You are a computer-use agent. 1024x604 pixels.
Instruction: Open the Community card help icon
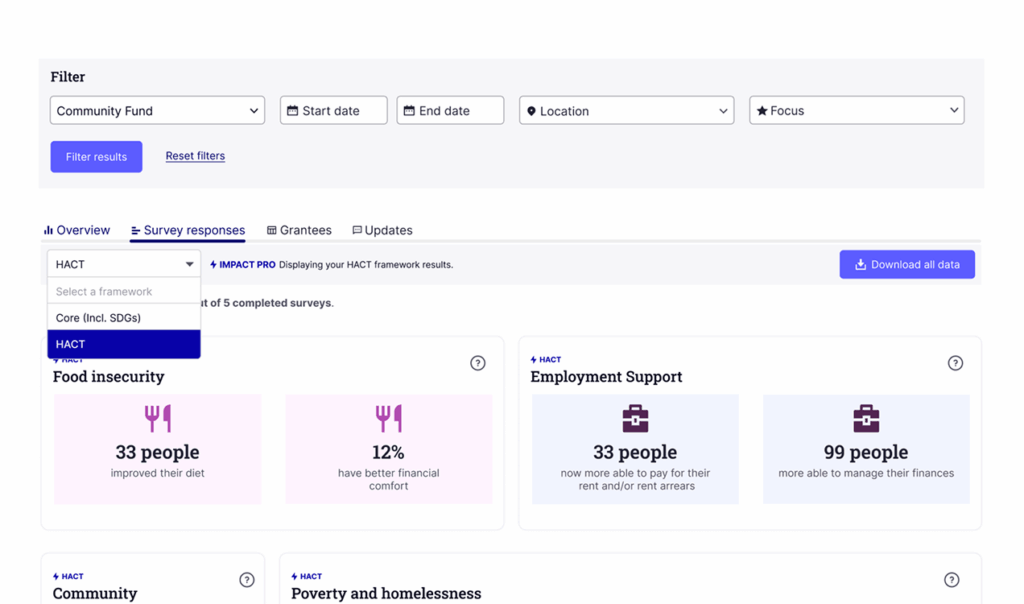(246, 580)
